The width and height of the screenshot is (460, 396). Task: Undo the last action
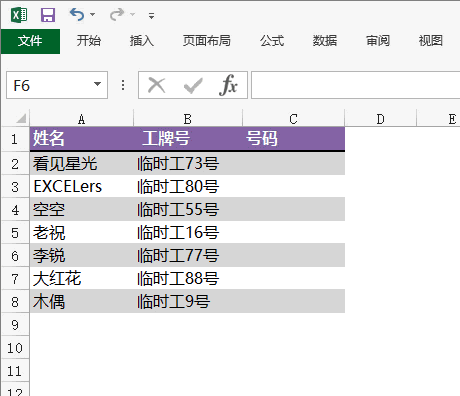point(77,14)
